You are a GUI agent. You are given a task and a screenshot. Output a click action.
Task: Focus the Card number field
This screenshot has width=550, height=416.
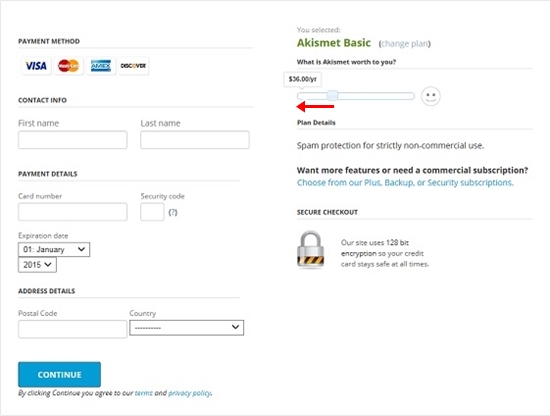(73, 212)
